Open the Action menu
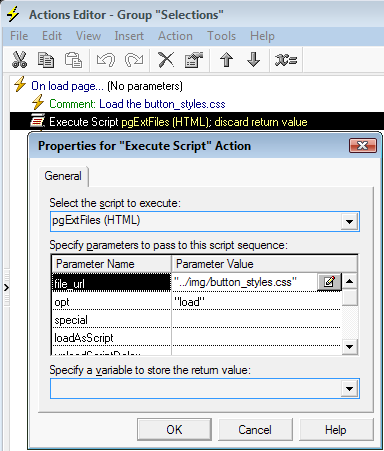This screenshot has height=451, width=384. click(175, 36)
